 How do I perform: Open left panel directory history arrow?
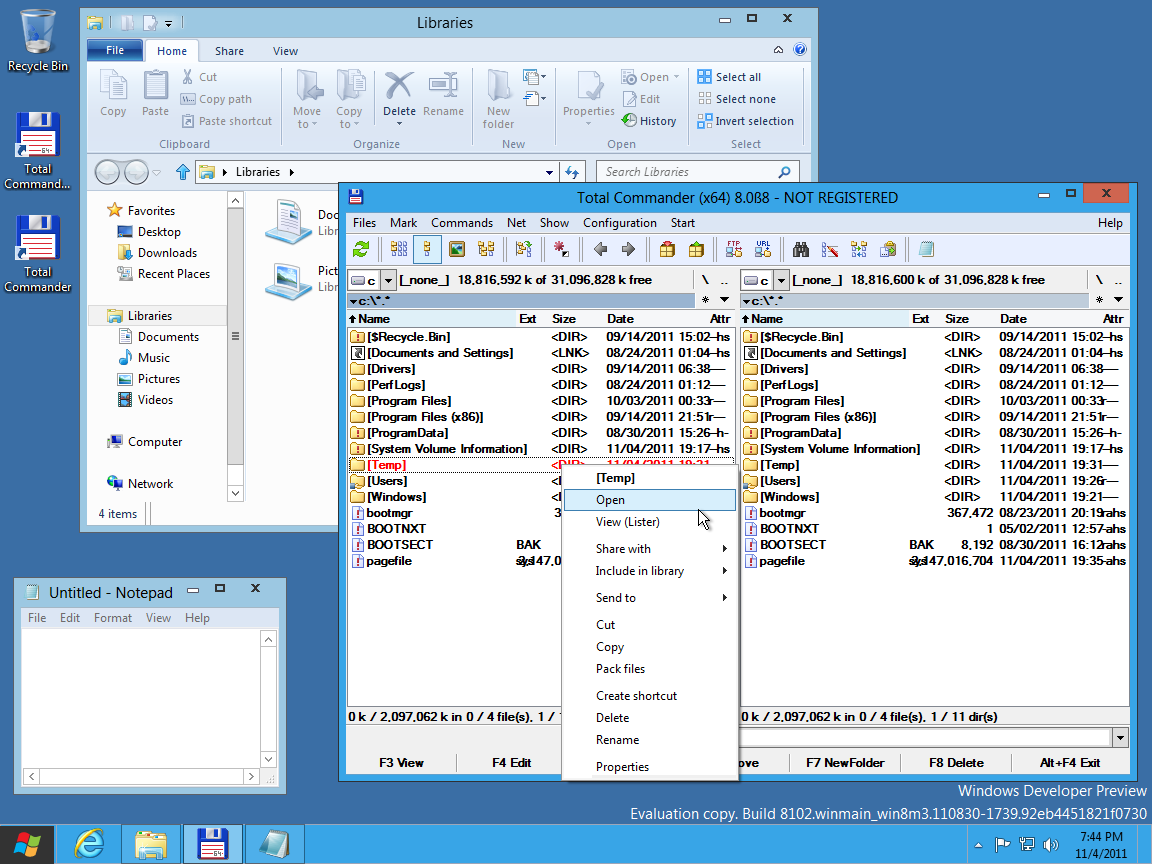[x=724, y=300]
